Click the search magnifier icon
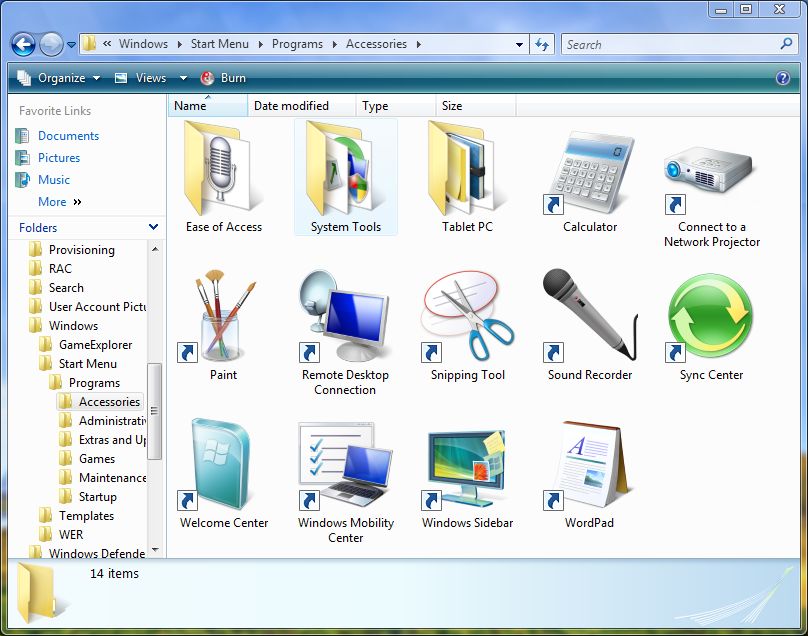Image resolution: width=808 pixels, height=636 pixels. click(x=786, y=44)
